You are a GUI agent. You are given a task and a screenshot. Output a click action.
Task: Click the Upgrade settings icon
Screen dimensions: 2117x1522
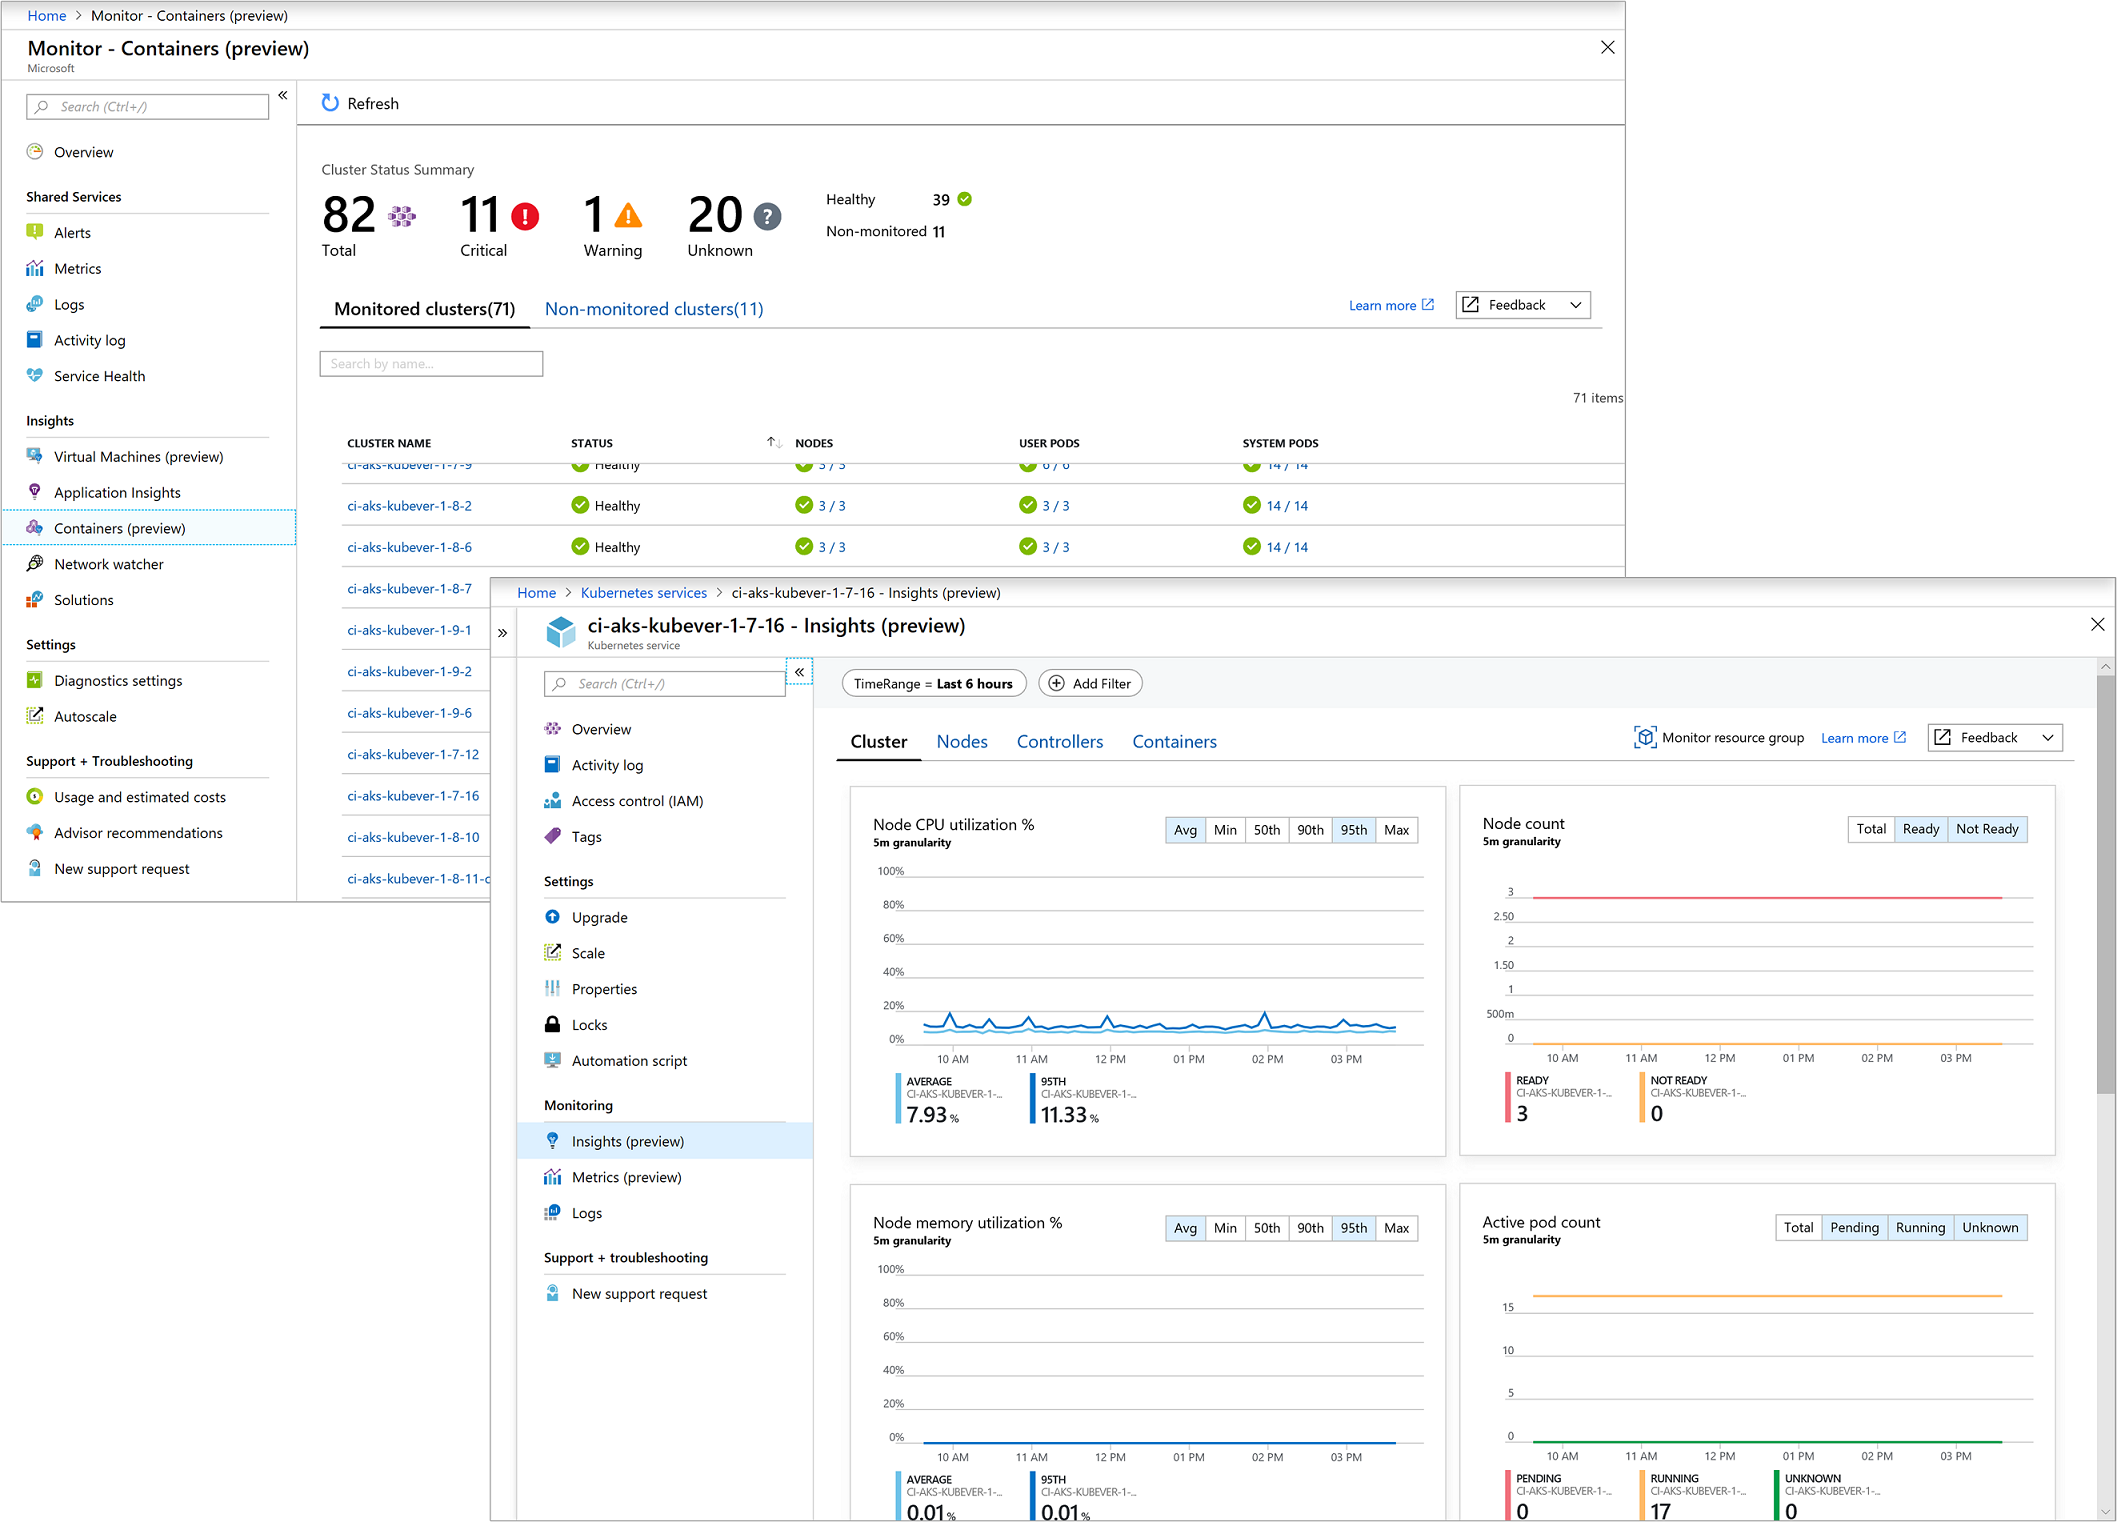[552, 917]
